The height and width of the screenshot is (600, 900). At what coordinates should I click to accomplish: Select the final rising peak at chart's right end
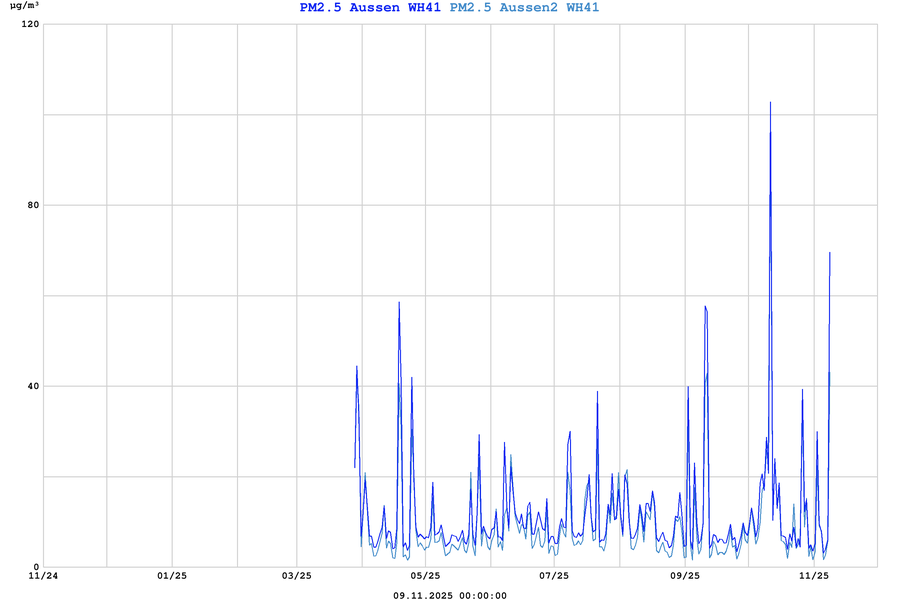point(830,254)
